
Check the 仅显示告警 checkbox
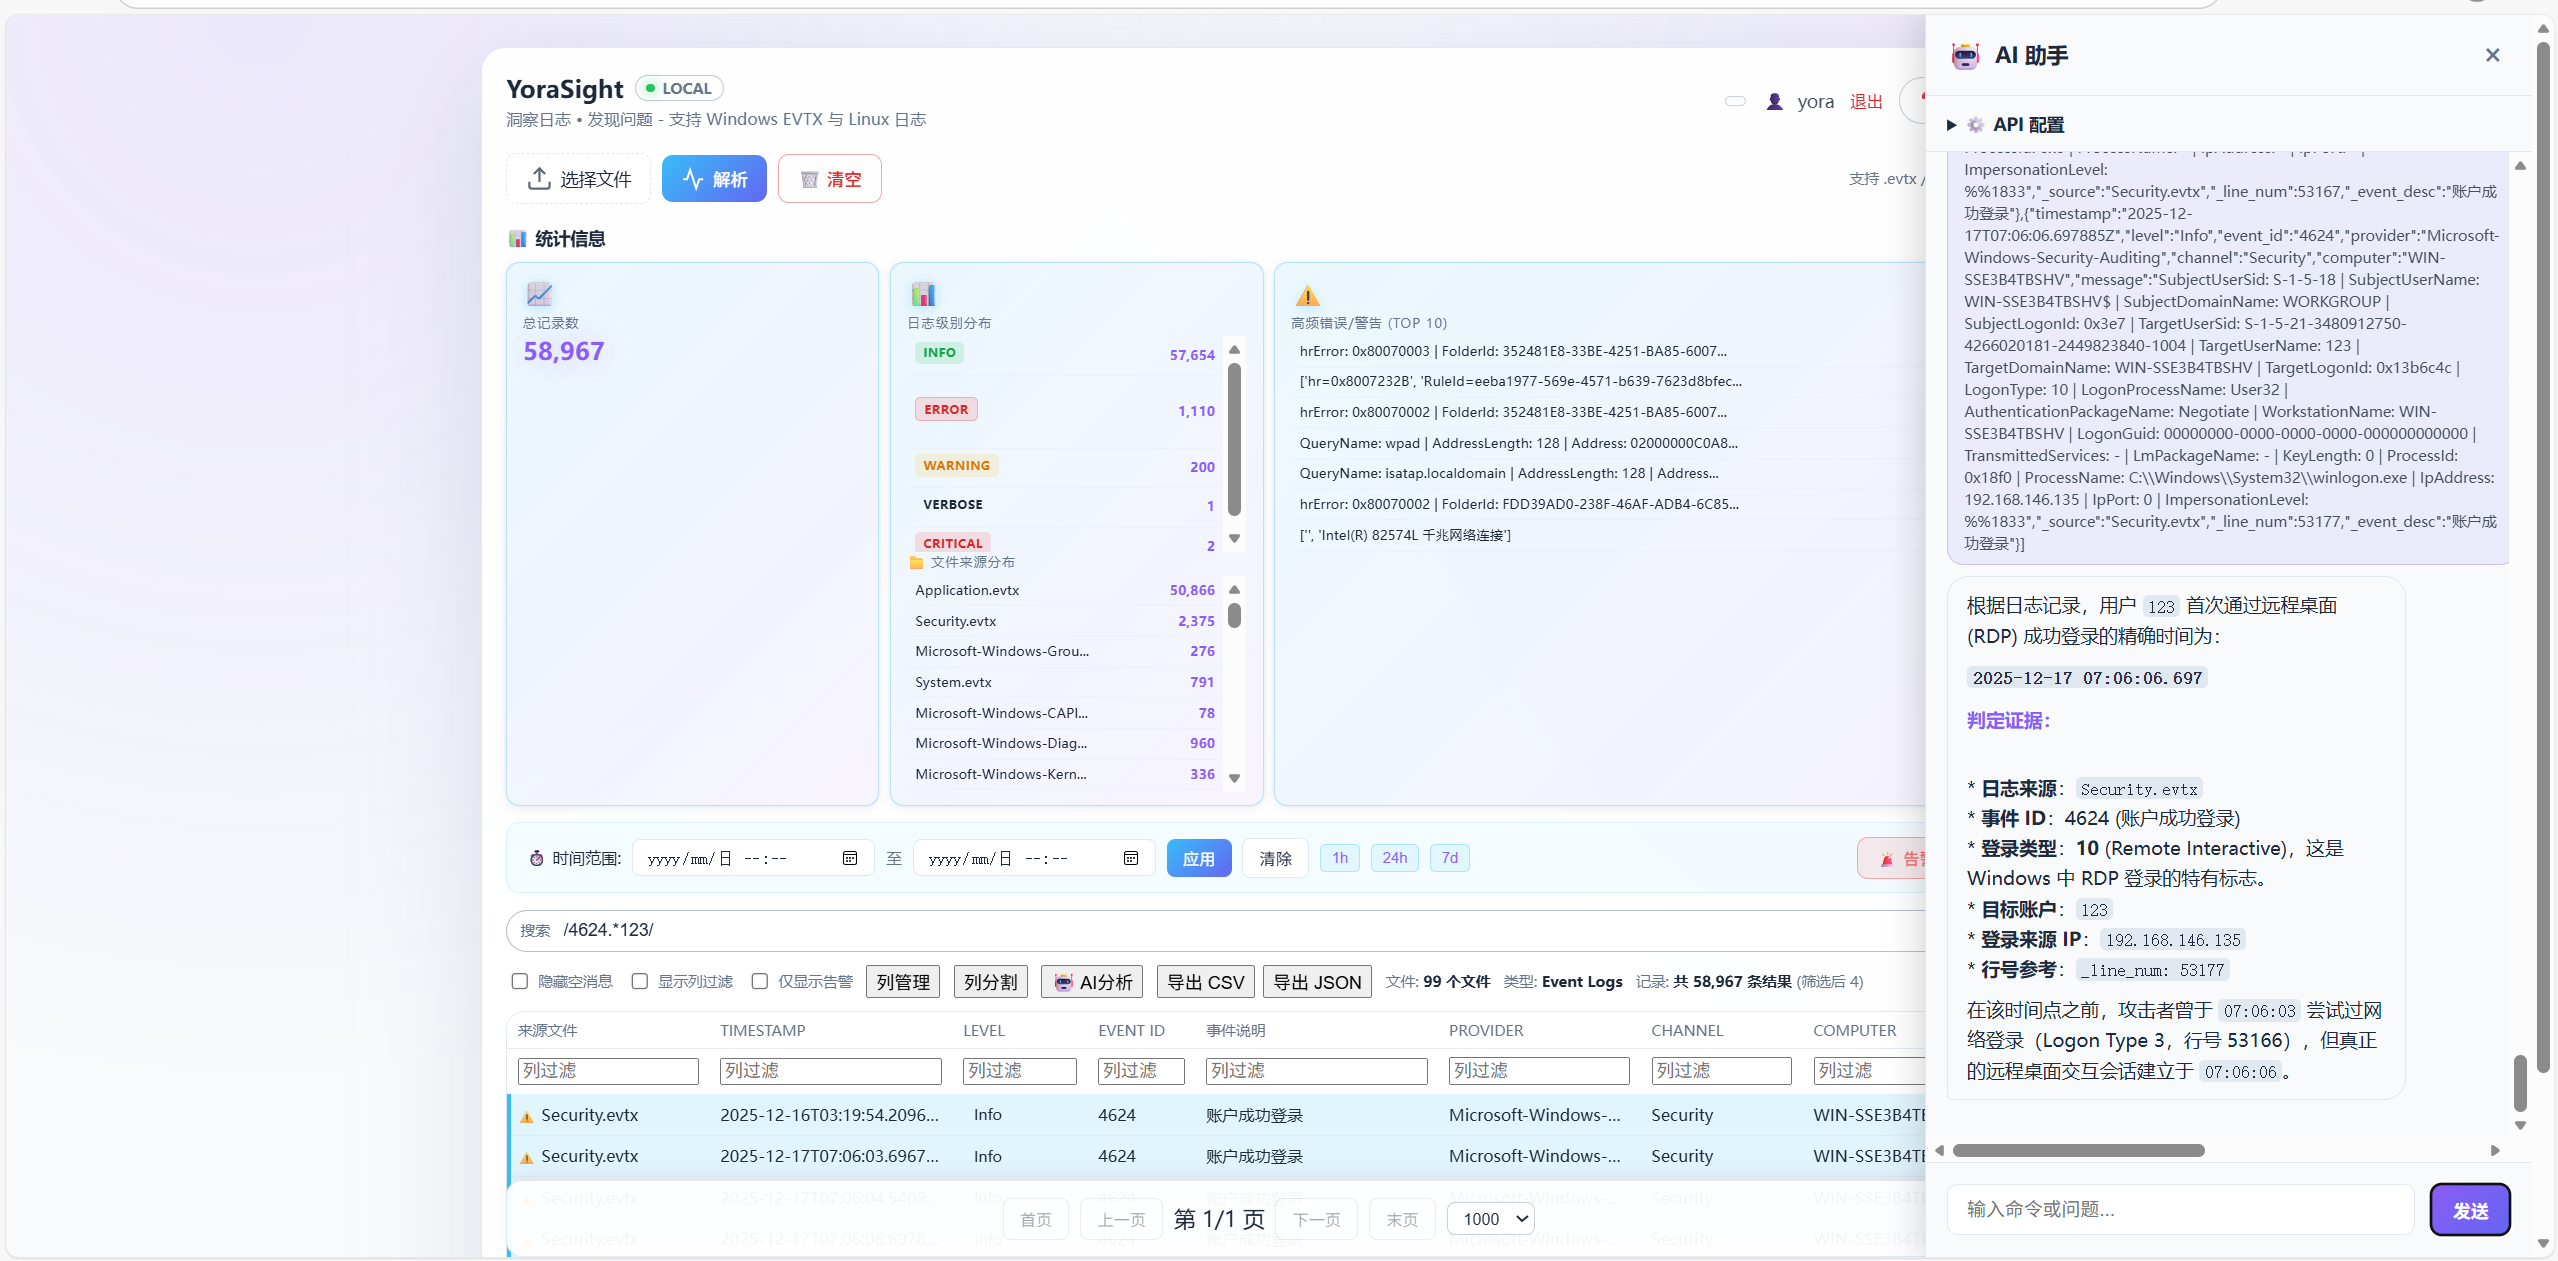coord(760,981)
